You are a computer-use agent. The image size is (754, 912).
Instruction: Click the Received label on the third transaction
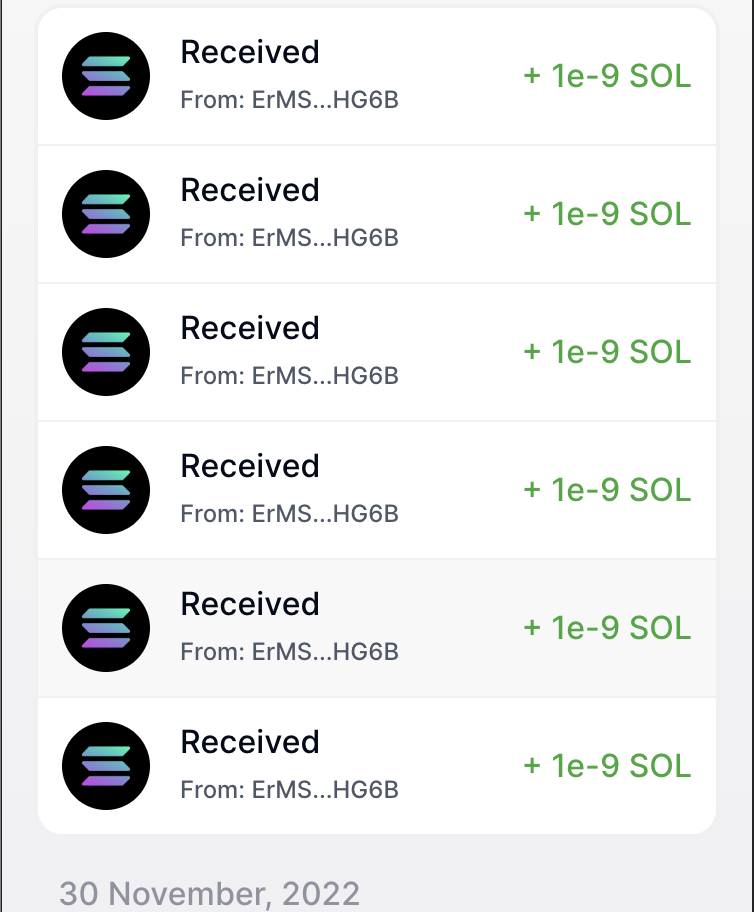pos(249,328)
